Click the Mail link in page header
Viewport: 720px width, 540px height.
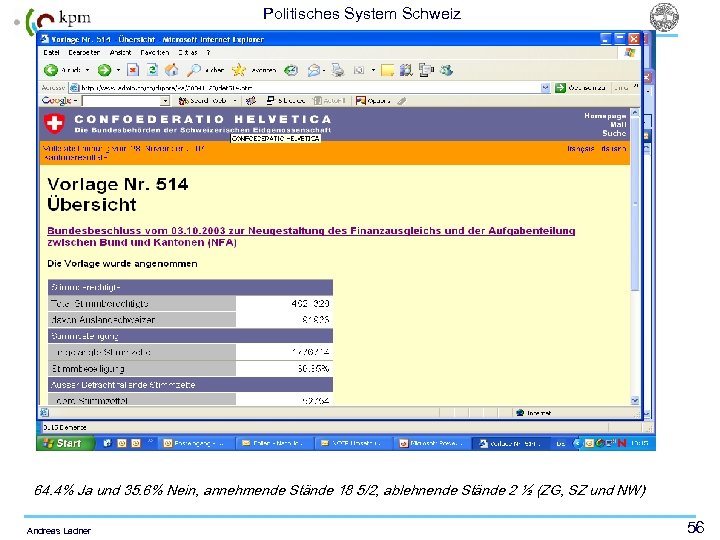618,124
